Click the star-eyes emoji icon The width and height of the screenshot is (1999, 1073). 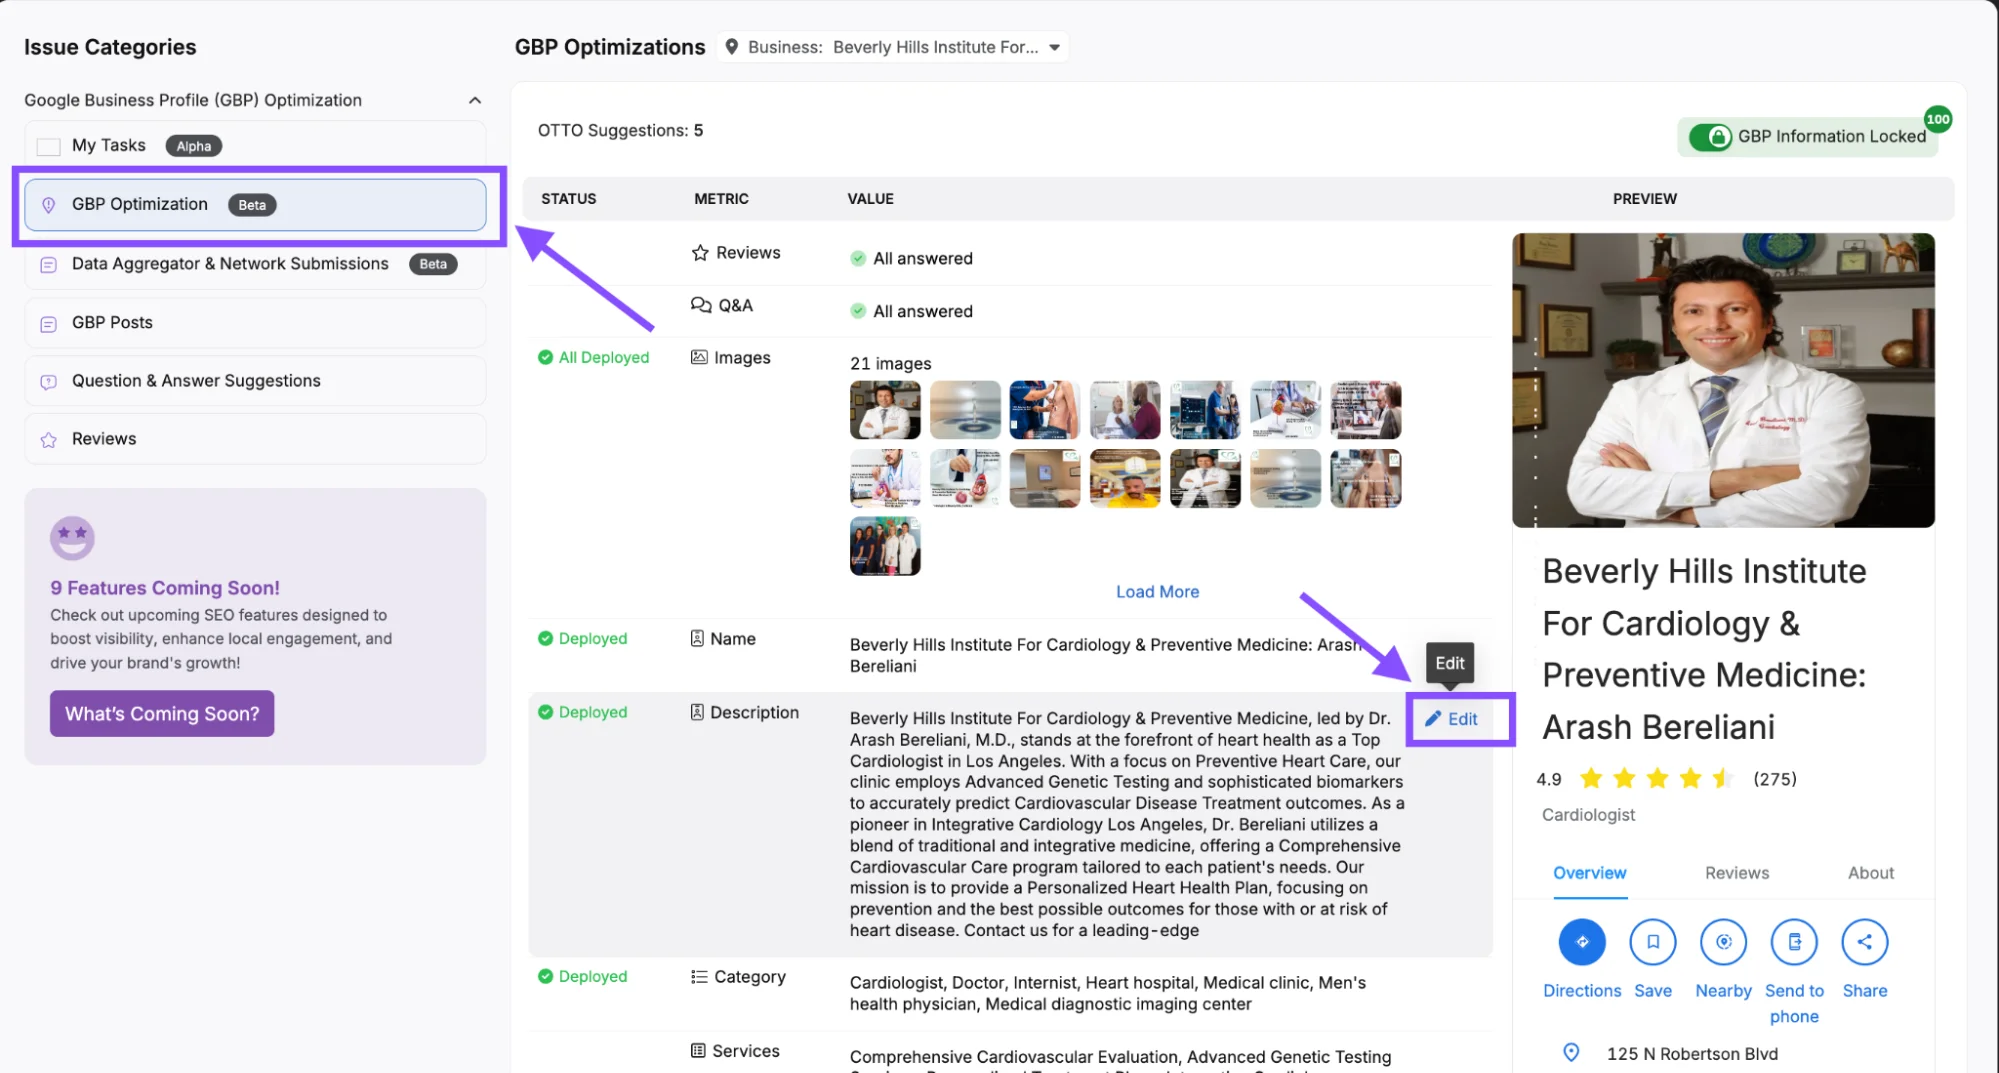pyautogui.click(x=72, y=538)
